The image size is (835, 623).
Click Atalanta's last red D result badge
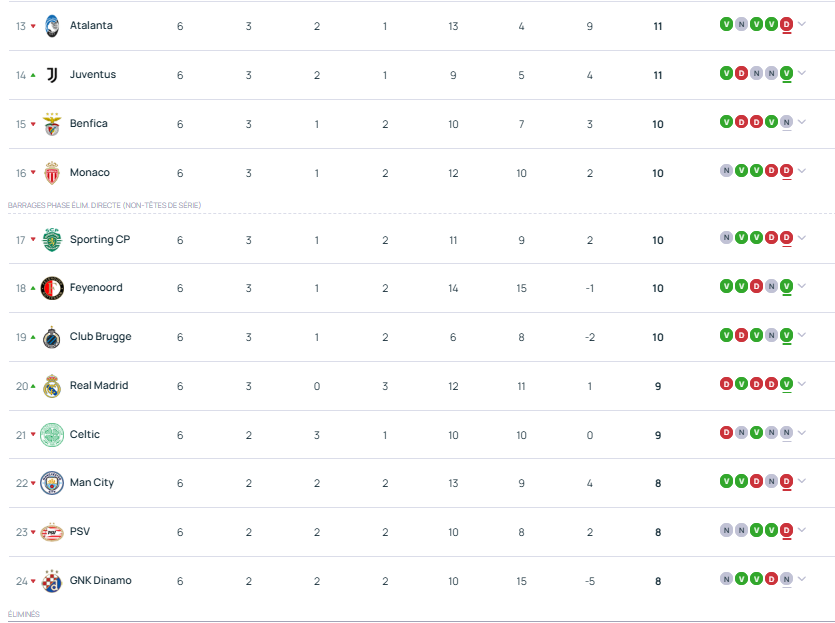click(786, 24)
